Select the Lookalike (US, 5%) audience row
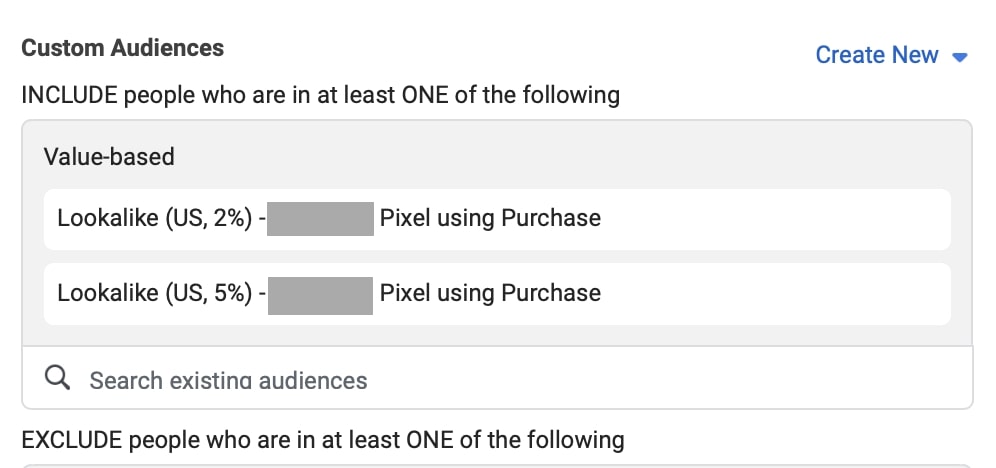 (x=497, y=293)
